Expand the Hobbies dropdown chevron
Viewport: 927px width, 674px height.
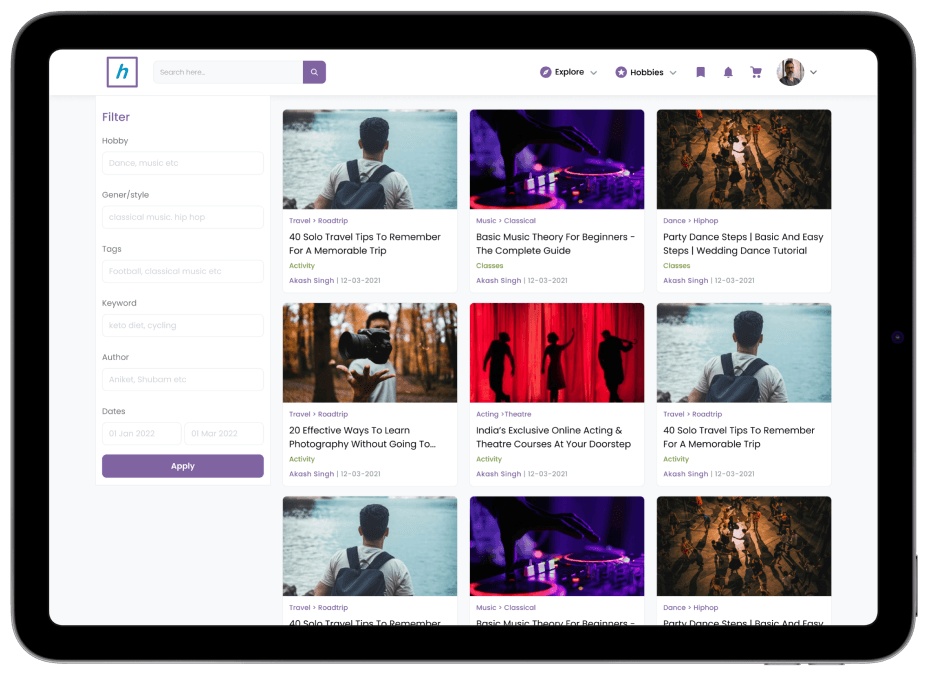(673, 73)
